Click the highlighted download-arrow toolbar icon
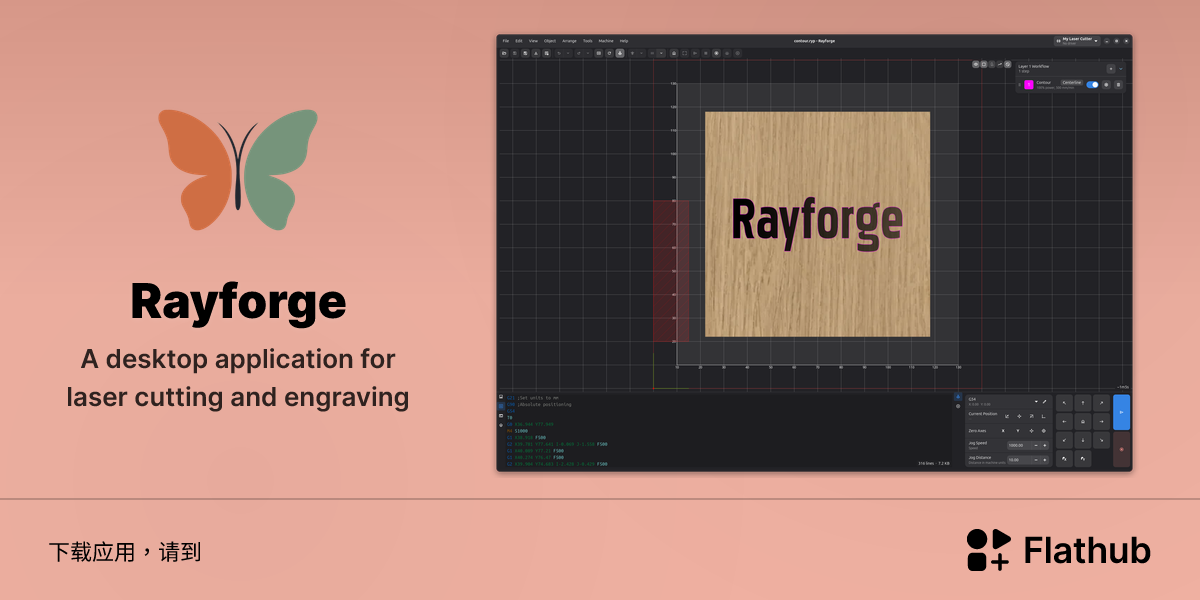Image resolution: width=1200 pixels, height=600 pixels. point(620,53)
